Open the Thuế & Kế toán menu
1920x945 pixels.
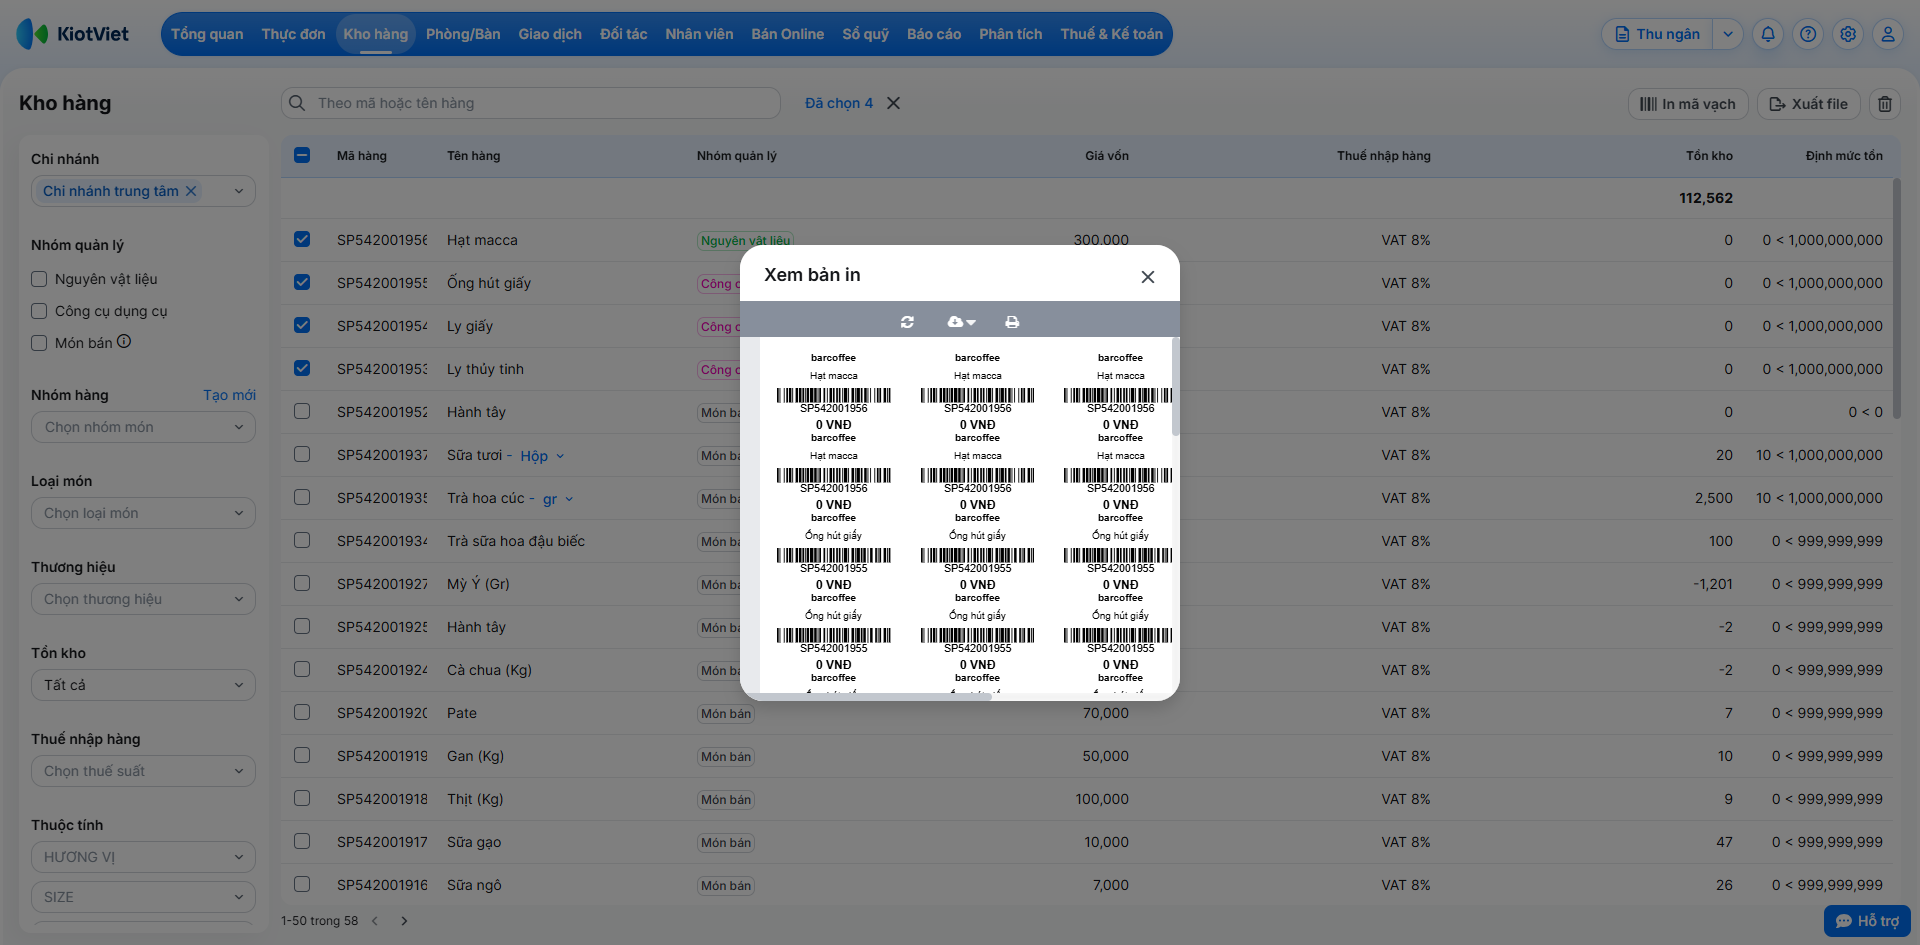(1112, 34)
